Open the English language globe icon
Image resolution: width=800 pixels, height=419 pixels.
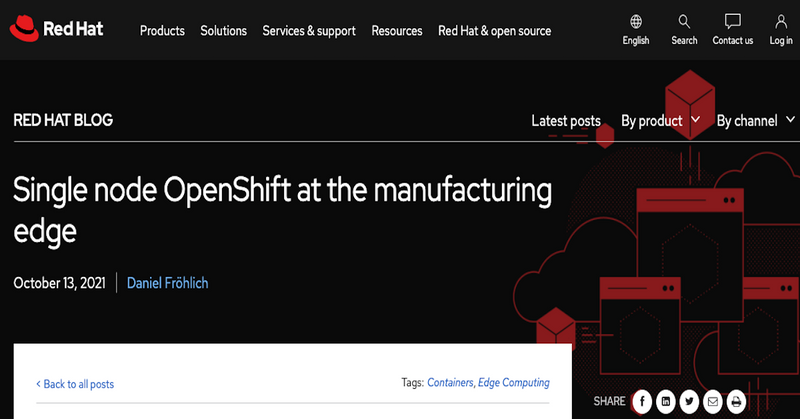(x=636, y=21)
